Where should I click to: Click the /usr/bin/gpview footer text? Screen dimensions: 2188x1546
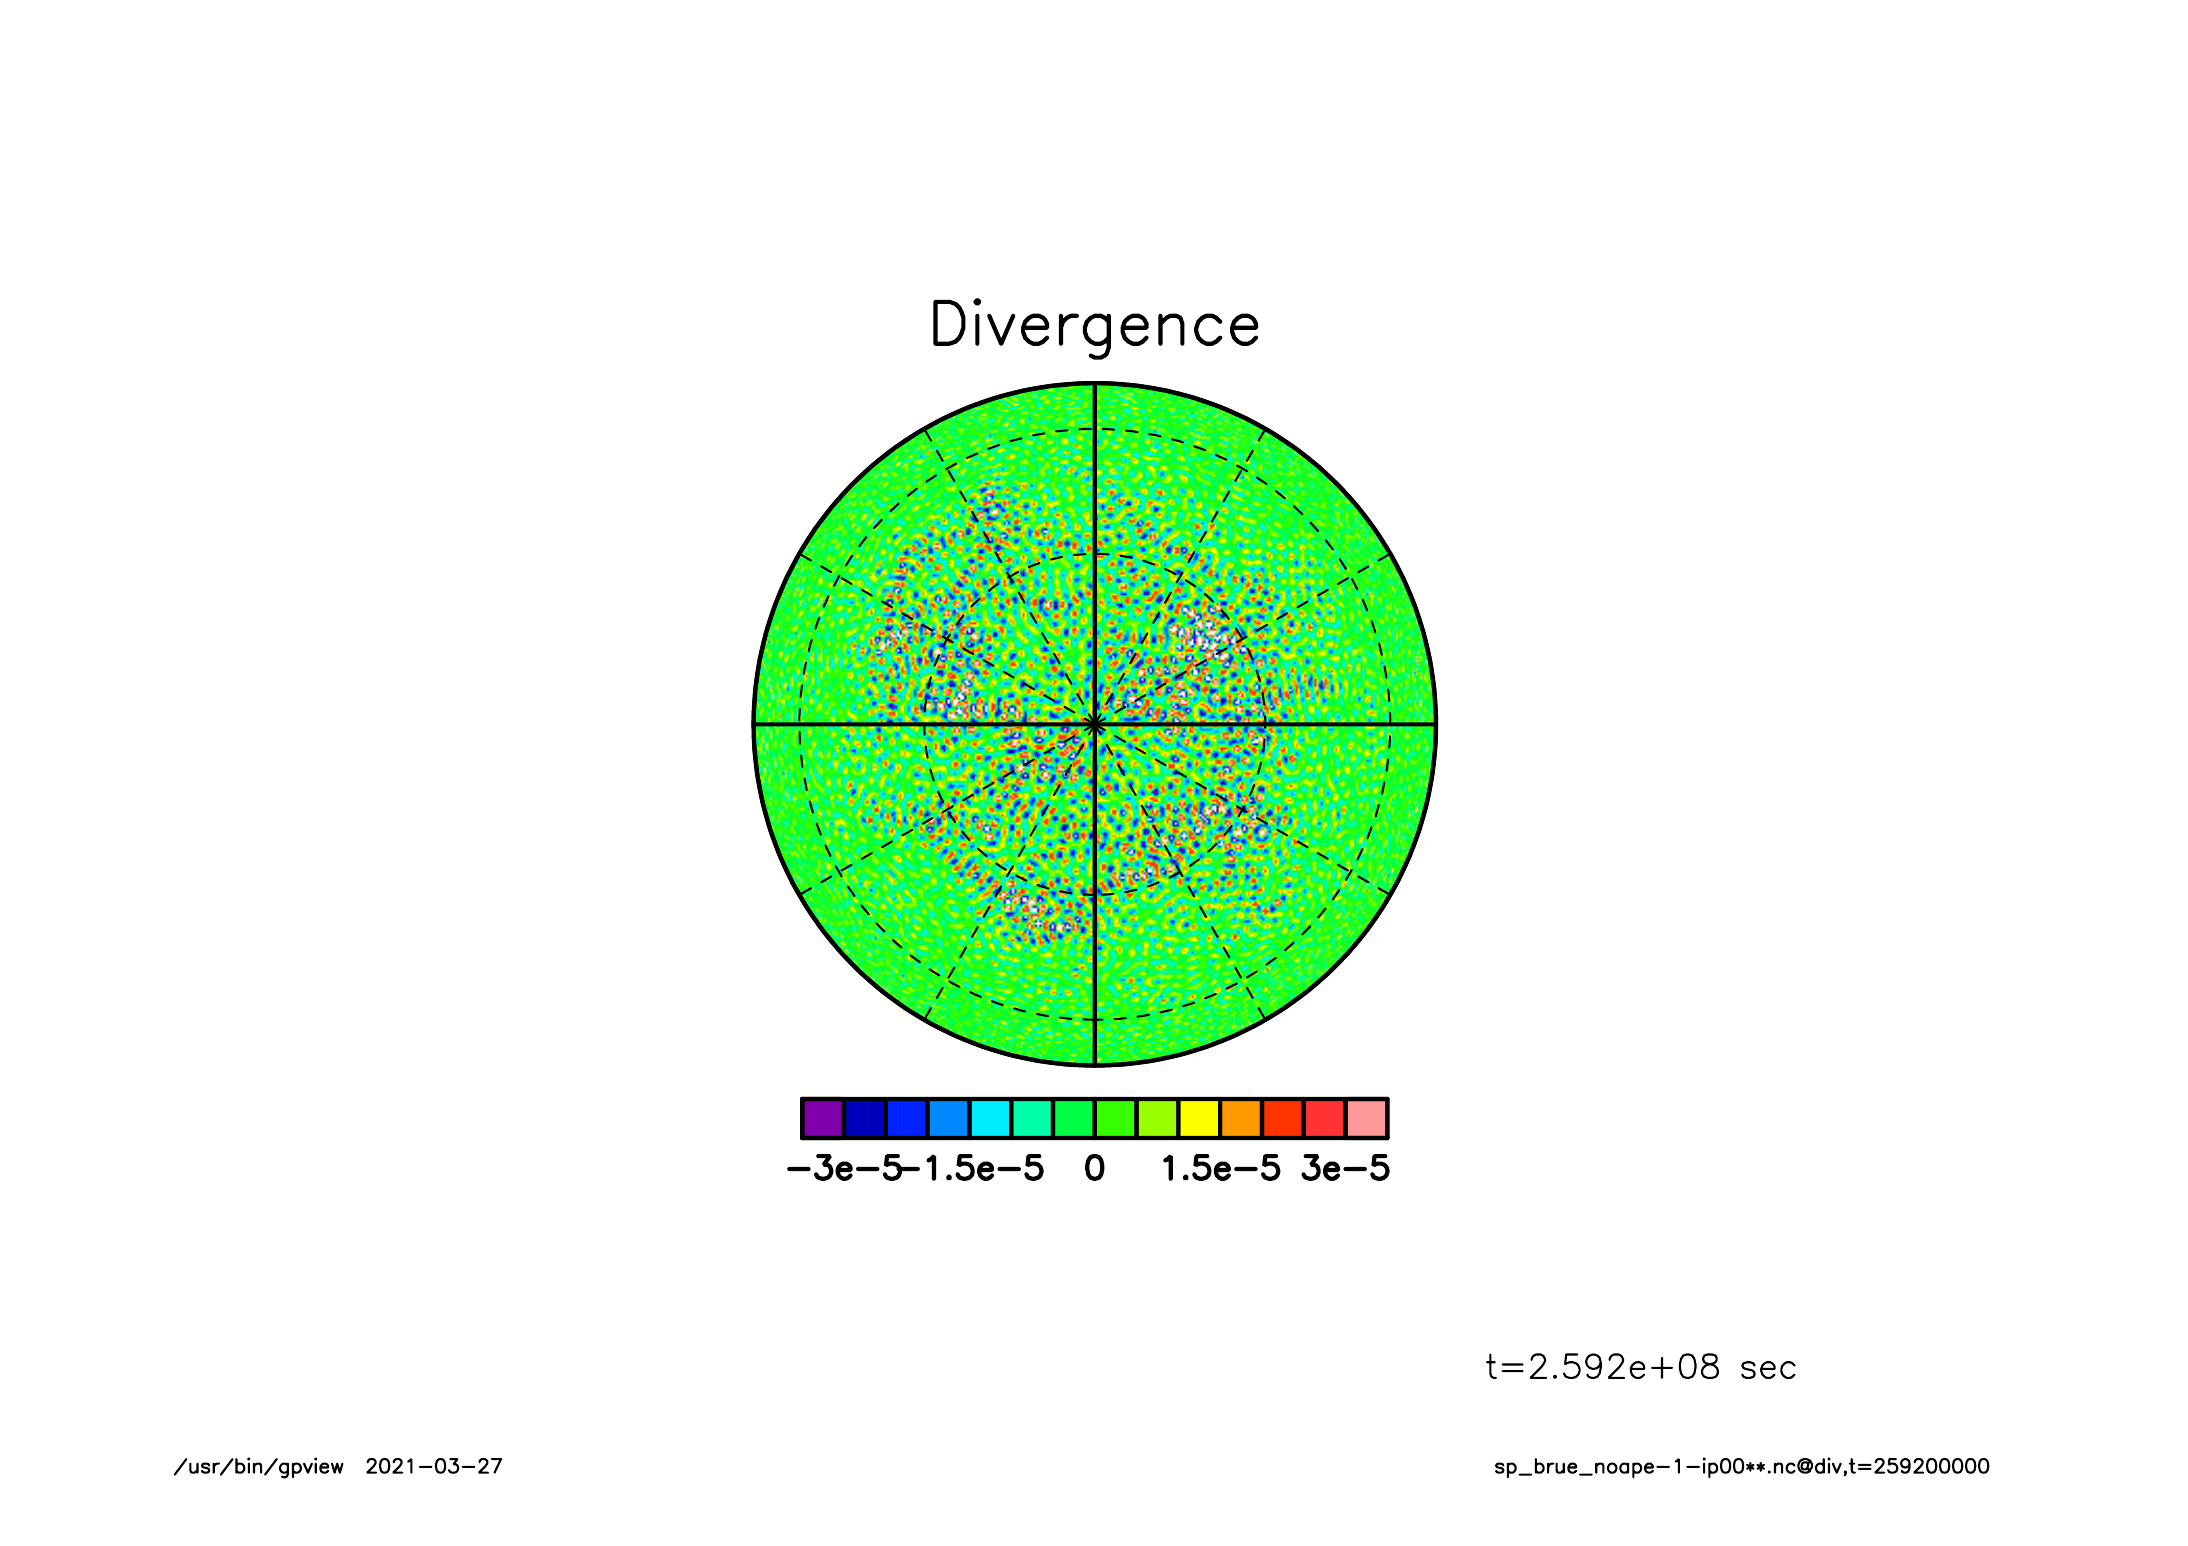(258, 1467)
